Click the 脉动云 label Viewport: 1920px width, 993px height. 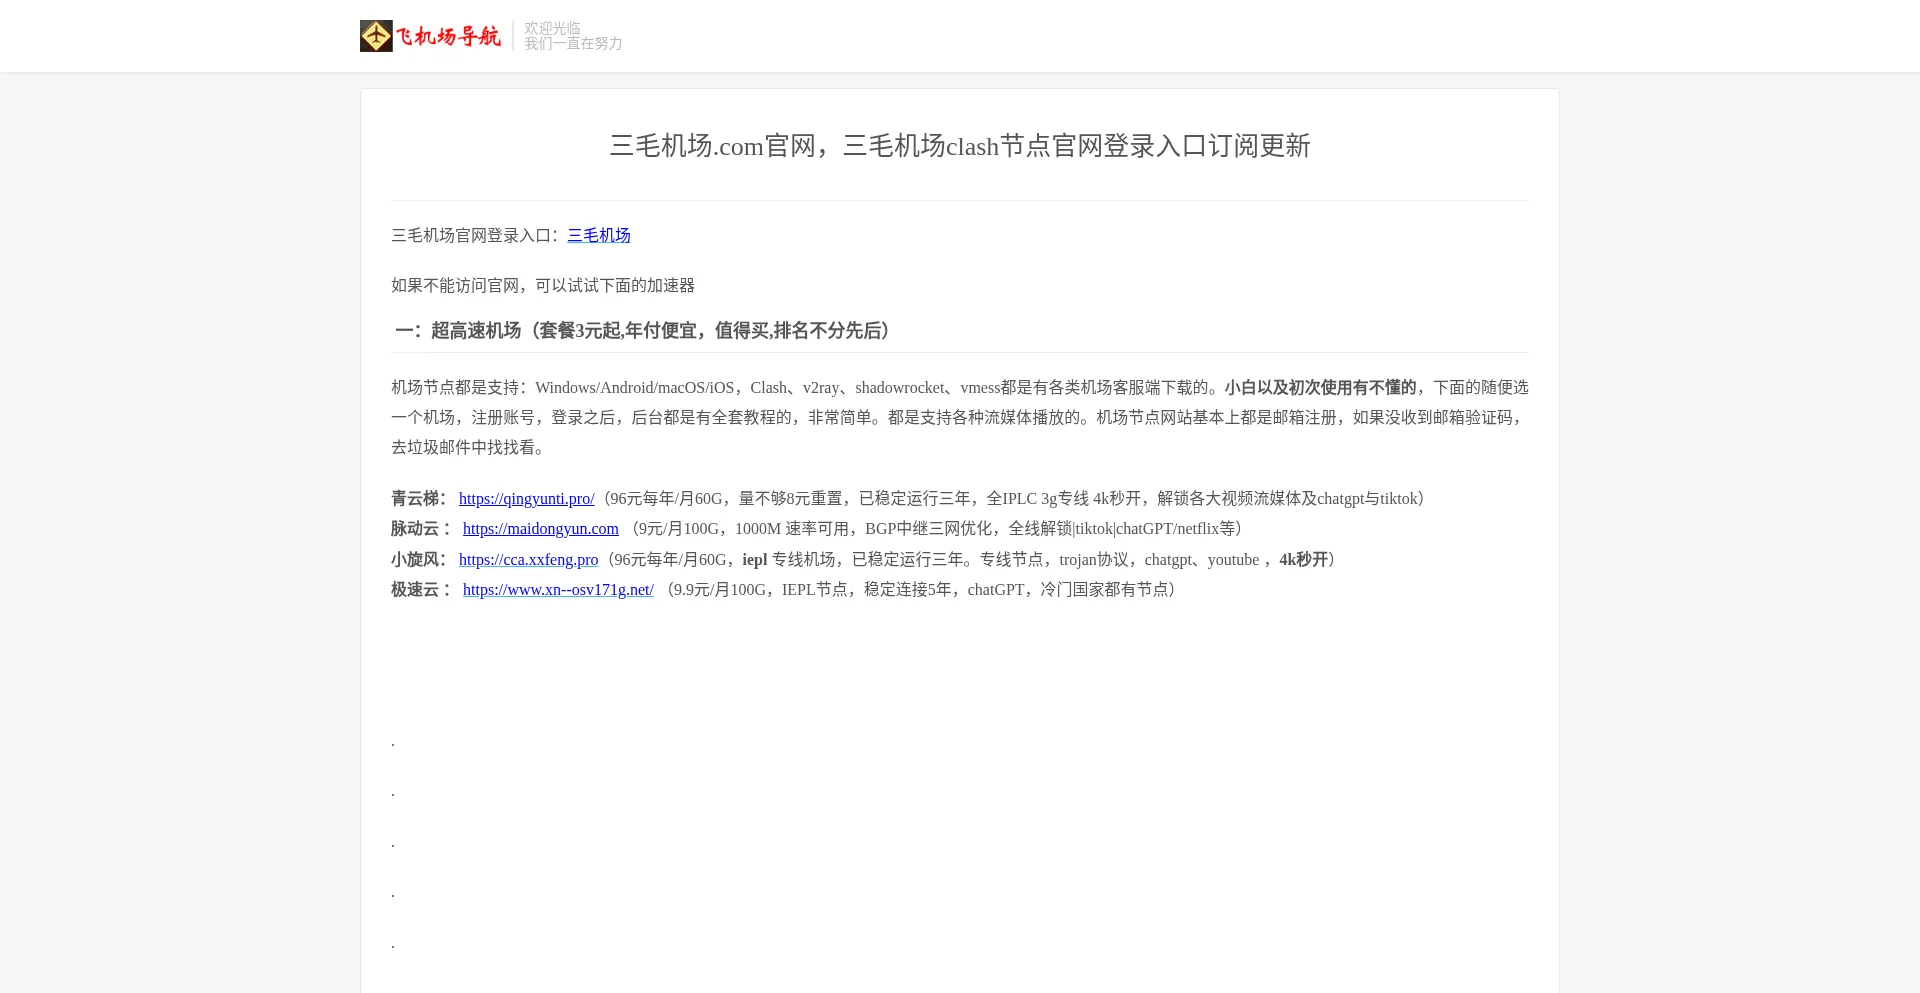coord(421,528)
